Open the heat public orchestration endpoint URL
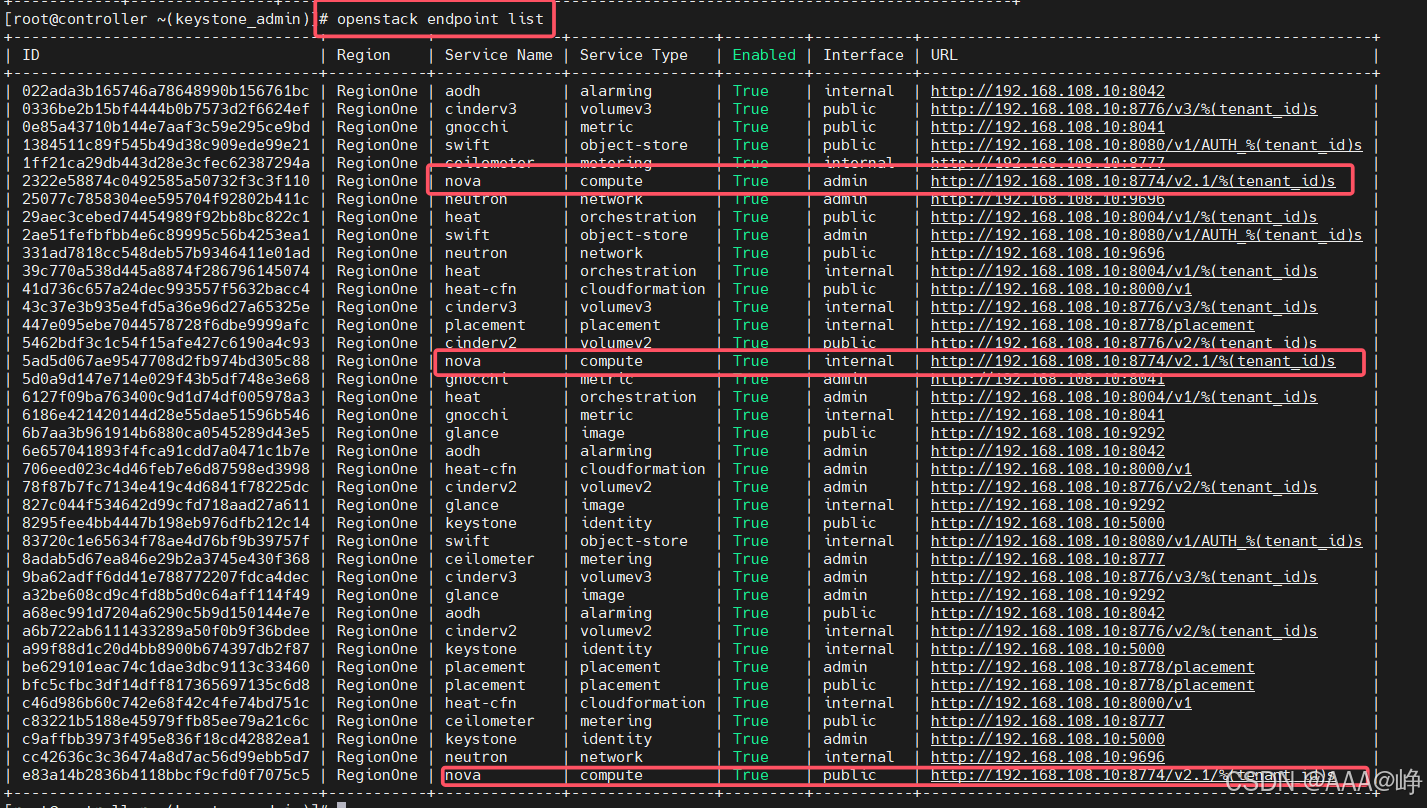Image resolution: width=1427 pixels, height=808 pixels. [1124, 217]
